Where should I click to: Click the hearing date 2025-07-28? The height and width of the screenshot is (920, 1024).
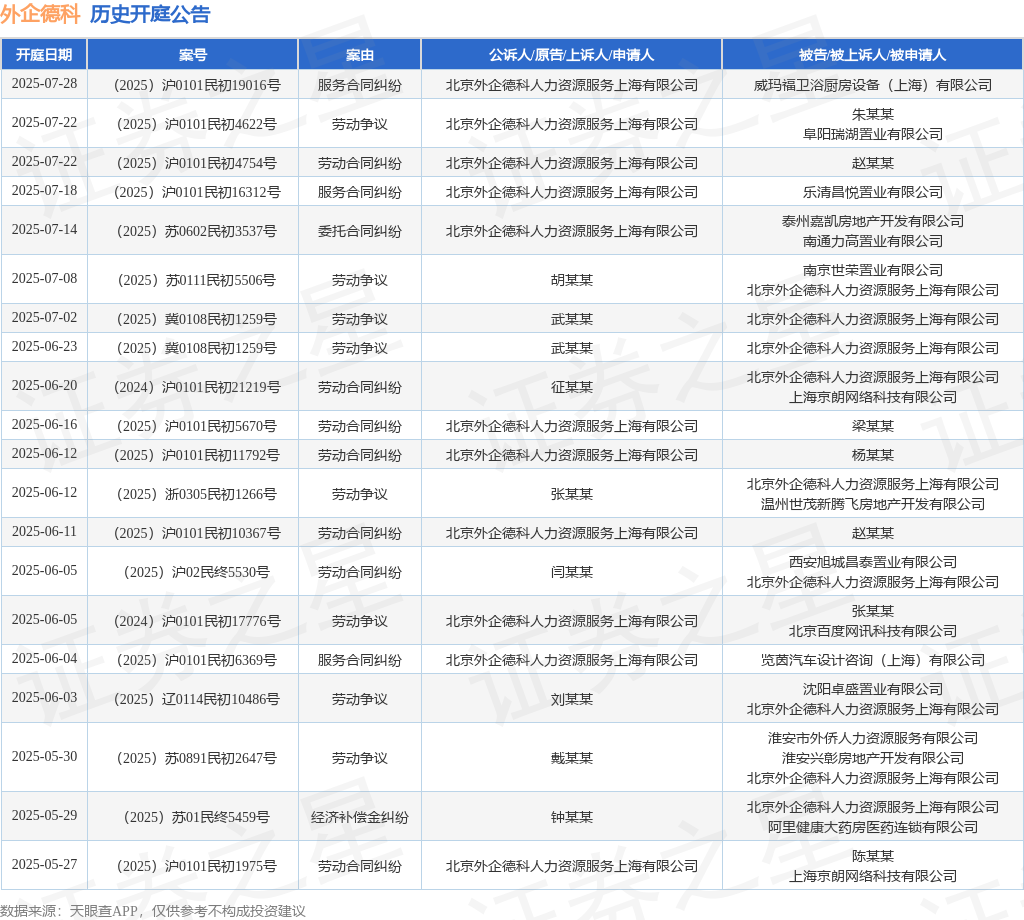tap(44, 84)
